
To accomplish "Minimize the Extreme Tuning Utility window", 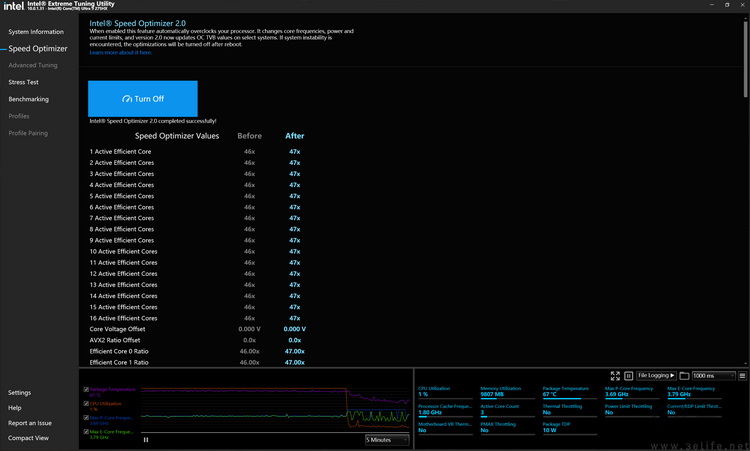I will (x=712, y=5).
